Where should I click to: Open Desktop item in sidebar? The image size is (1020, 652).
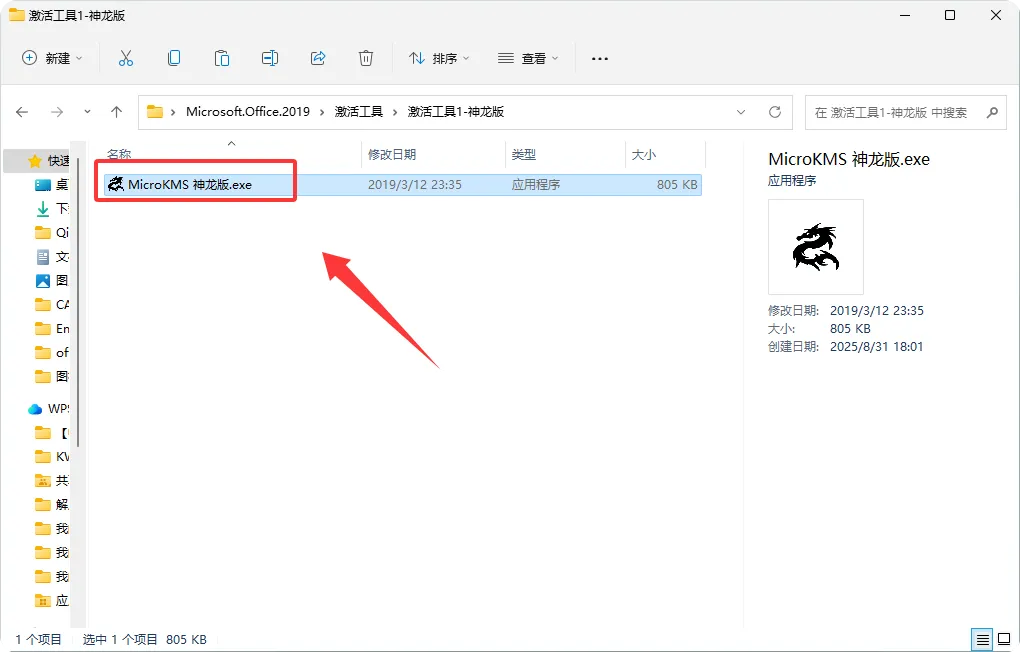point(51,184)
